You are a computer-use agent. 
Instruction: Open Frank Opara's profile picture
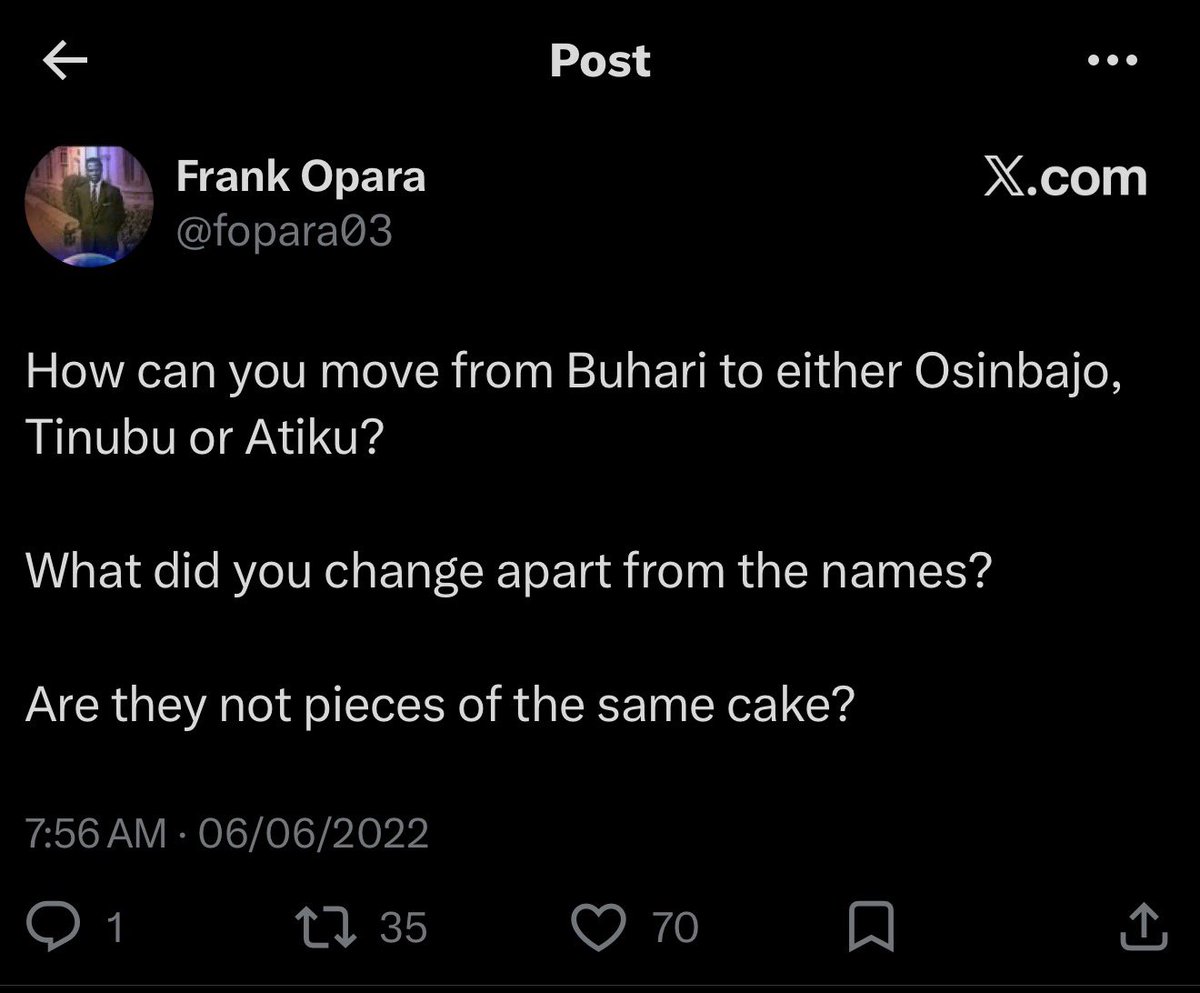click(x=88, y=205)
